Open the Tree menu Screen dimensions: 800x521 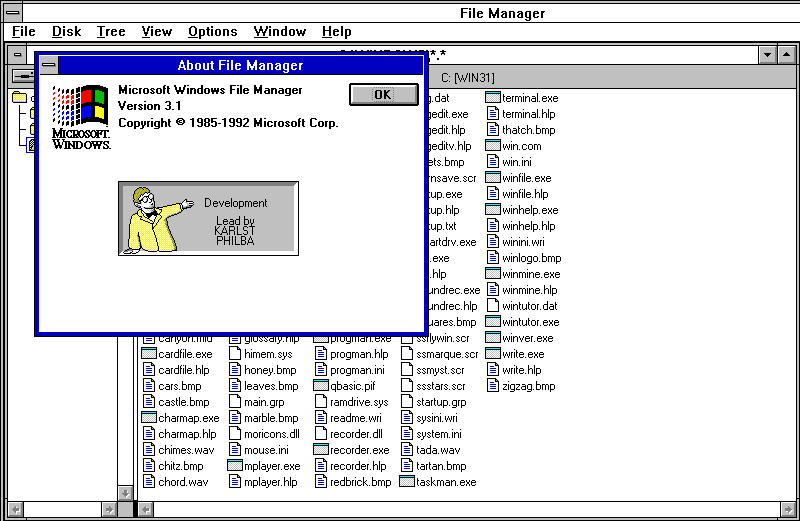111,32
